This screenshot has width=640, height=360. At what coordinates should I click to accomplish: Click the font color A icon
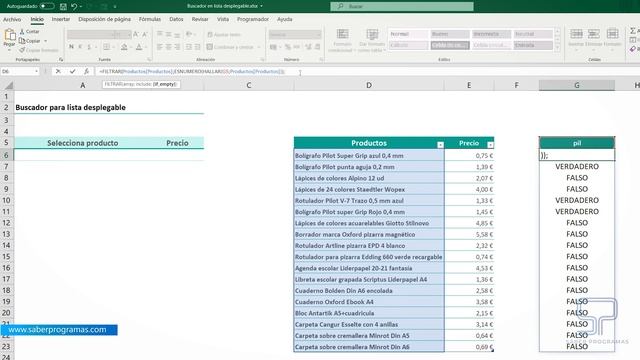pos(139,47)
